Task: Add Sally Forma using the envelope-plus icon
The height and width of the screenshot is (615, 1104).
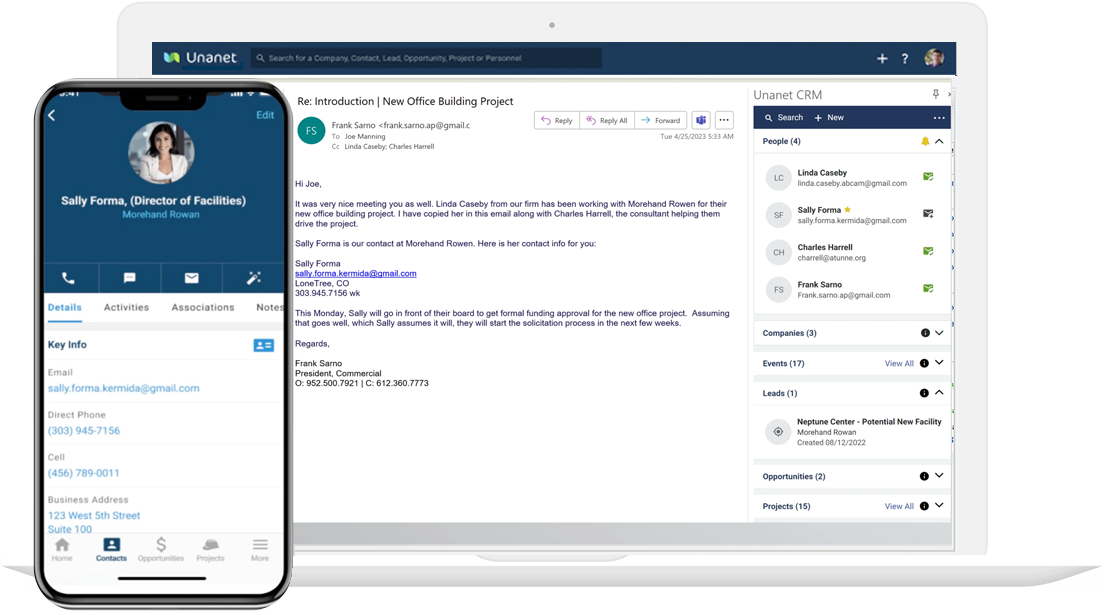Action: click(928, 214)
